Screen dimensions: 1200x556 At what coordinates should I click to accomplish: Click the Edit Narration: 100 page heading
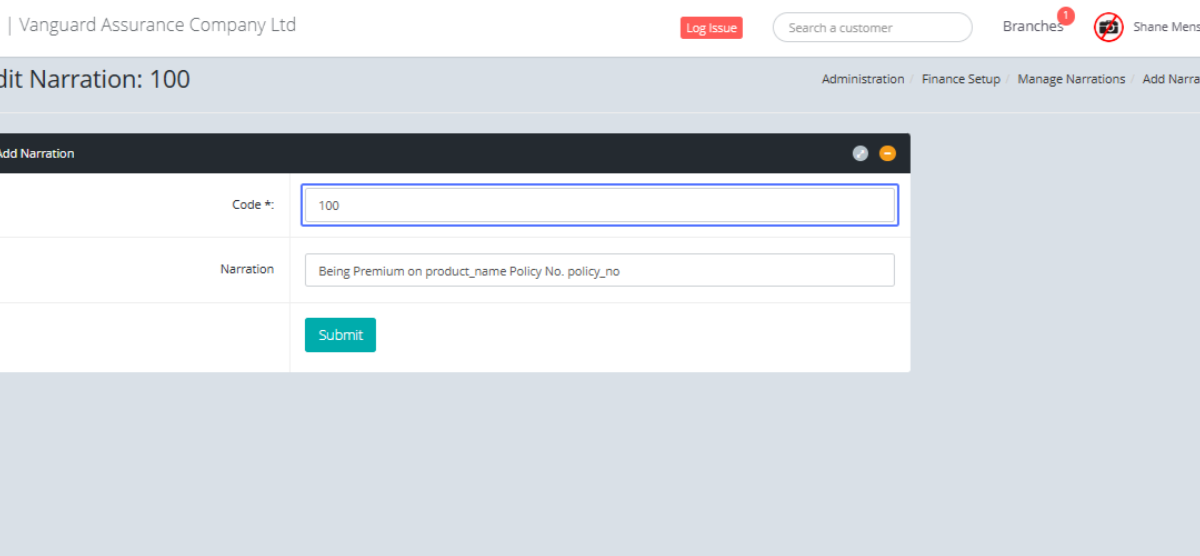click(95, 79)
